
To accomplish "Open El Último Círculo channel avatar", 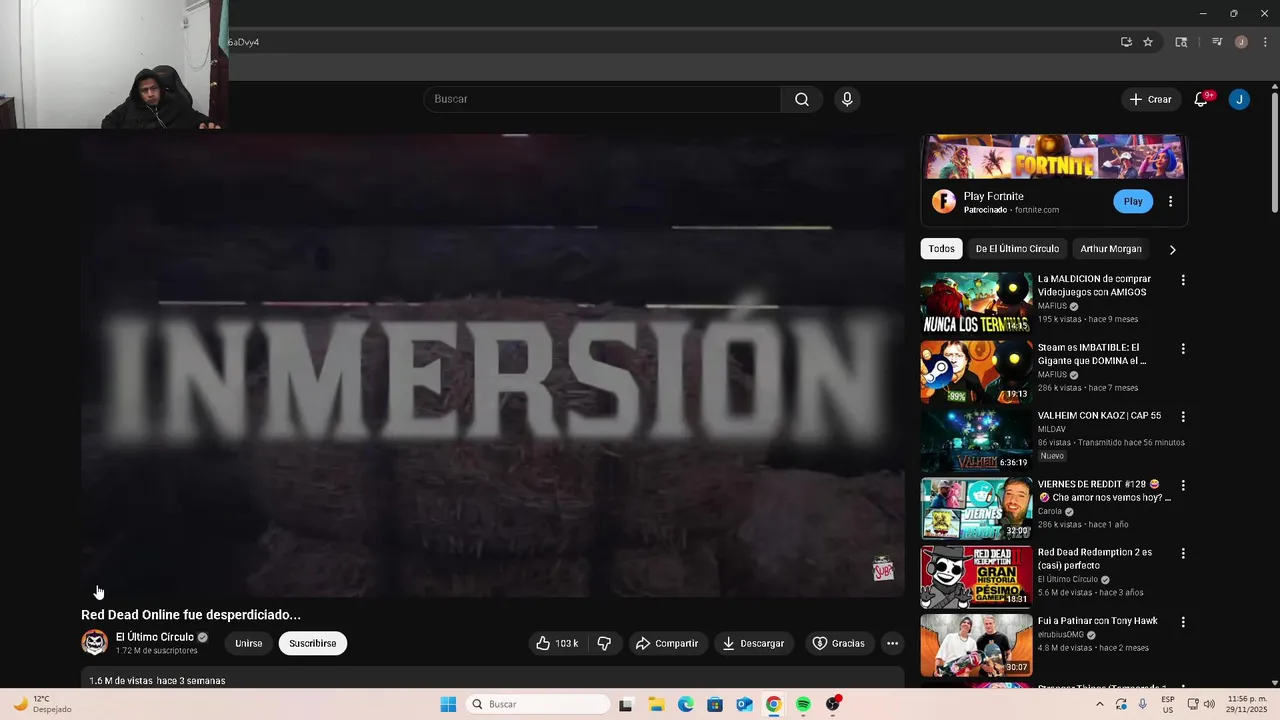I will 95,643.
